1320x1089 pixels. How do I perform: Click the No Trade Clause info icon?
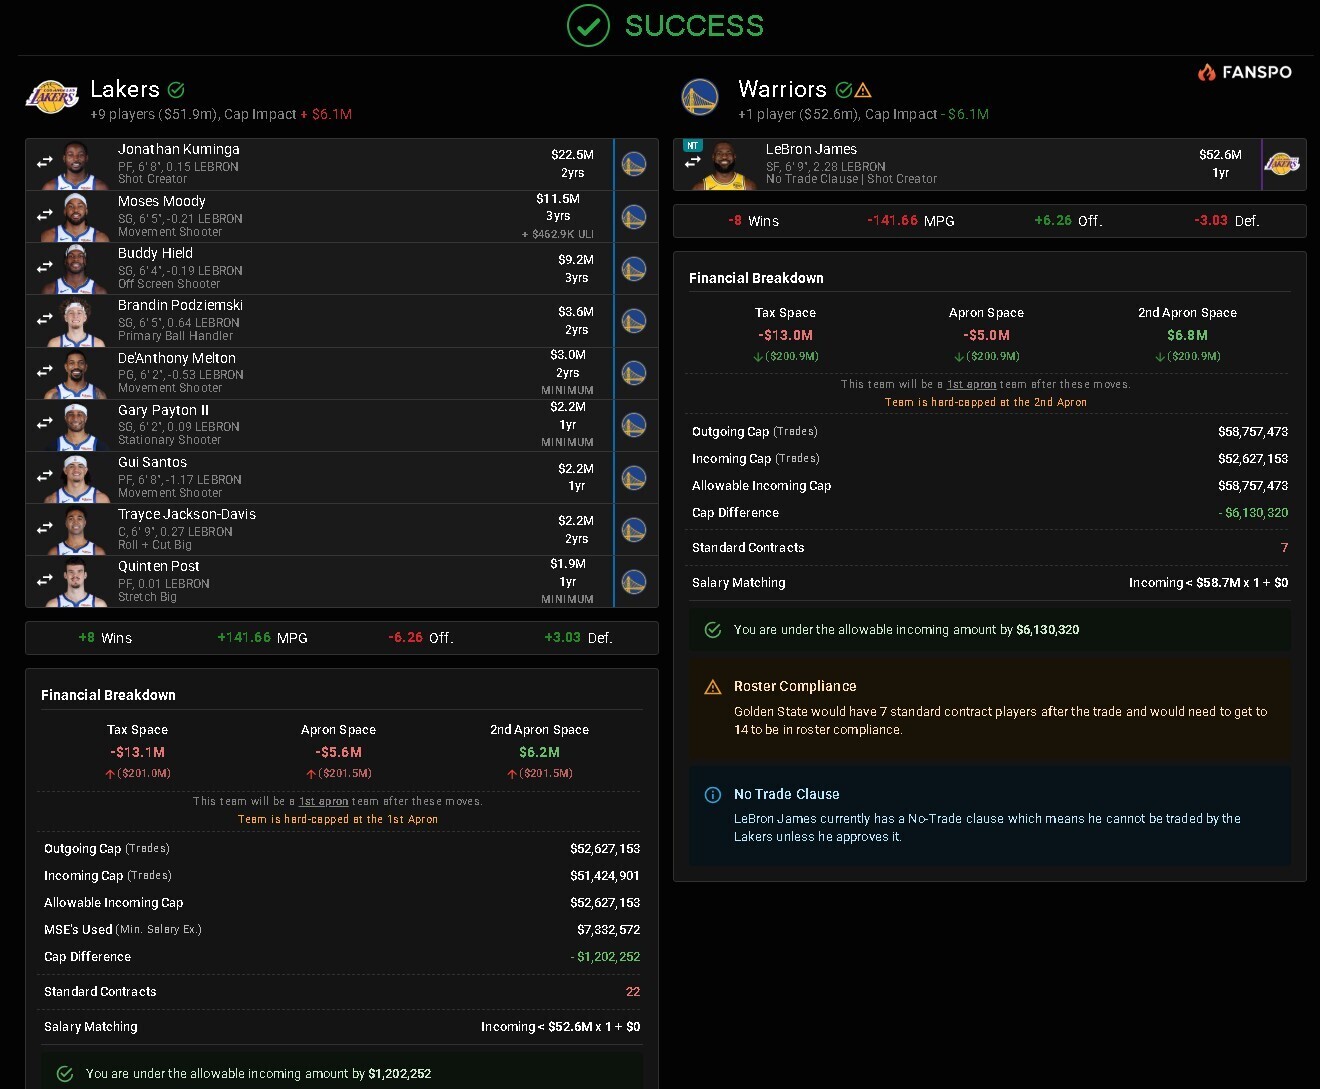point(713,795)
